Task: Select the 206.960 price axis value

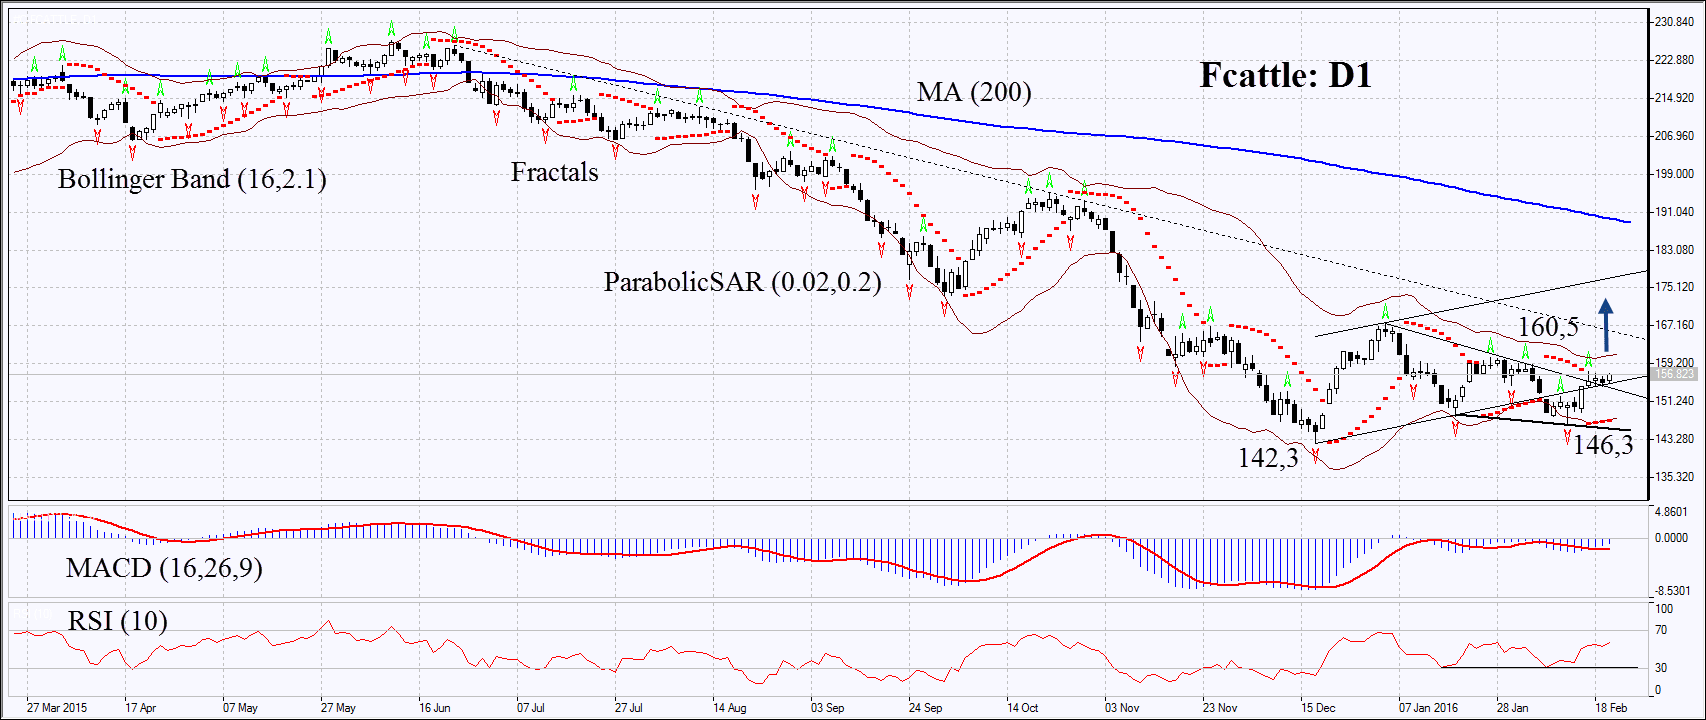Action: click(1674, 136)
